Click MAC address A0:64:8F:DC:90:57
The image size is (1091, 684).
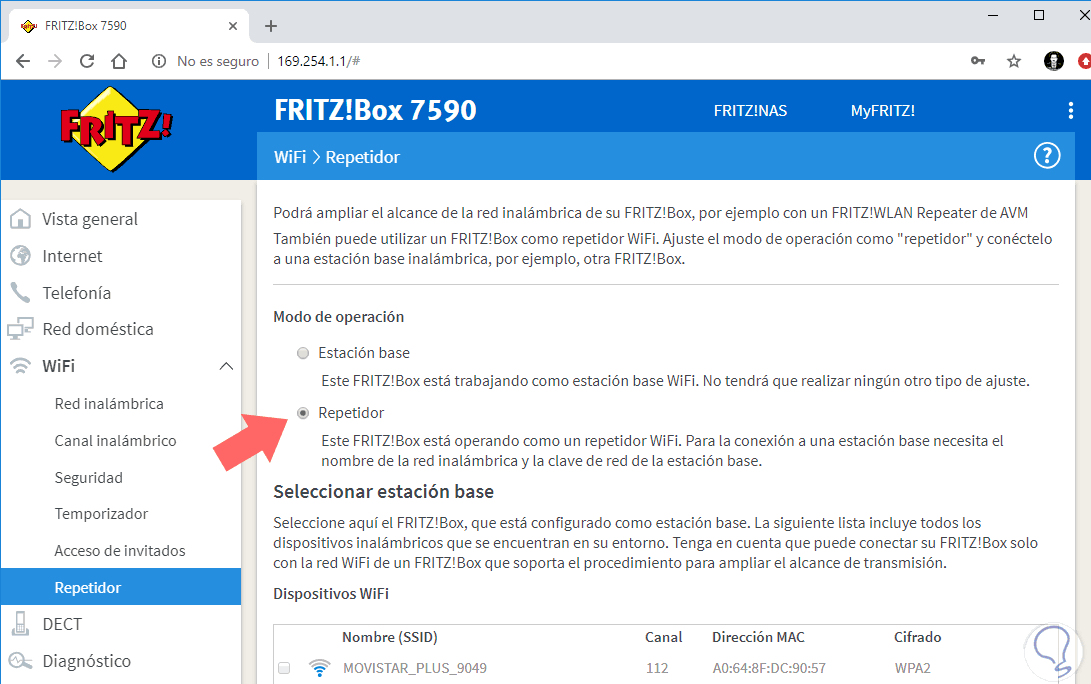click(769, 668)
